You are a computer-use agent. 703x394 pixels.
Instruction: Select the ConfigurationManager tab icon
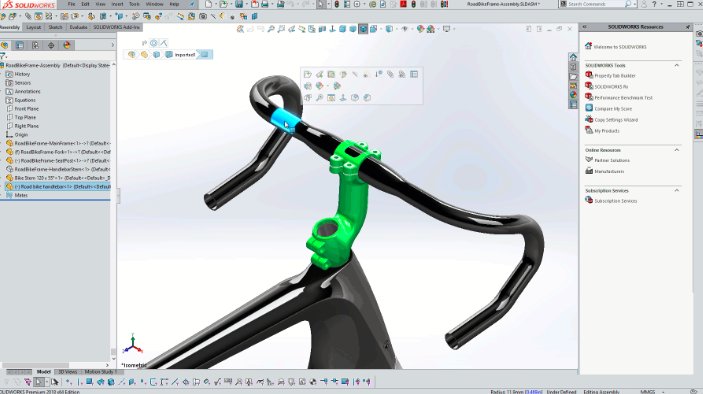pyautogui.click(x=35, y=45)
